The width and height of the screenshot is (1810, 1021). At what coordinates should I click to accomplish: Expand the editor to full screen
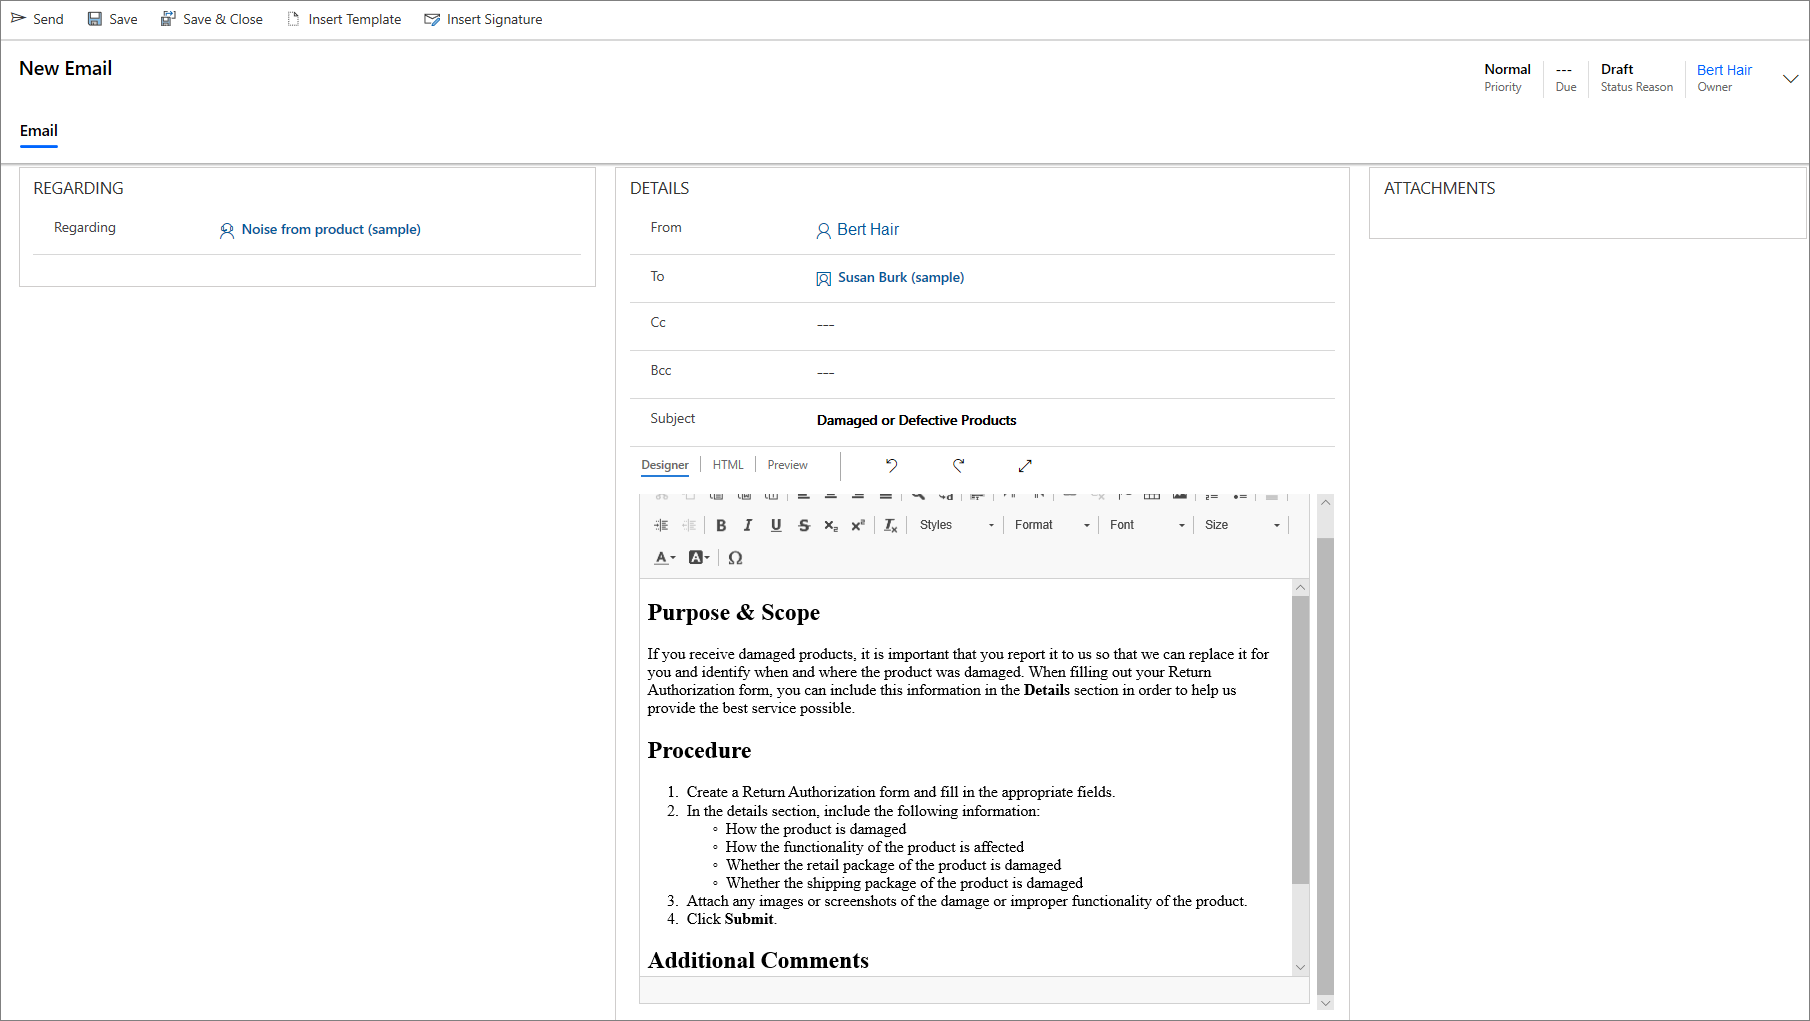[1024, 466]
